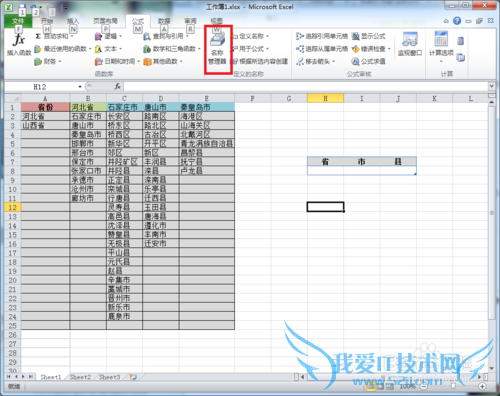Expand the 定义名称 dropdown arrow
Image resolution: width=500 pixels, height=396 pixels.
tap(267, 36)
